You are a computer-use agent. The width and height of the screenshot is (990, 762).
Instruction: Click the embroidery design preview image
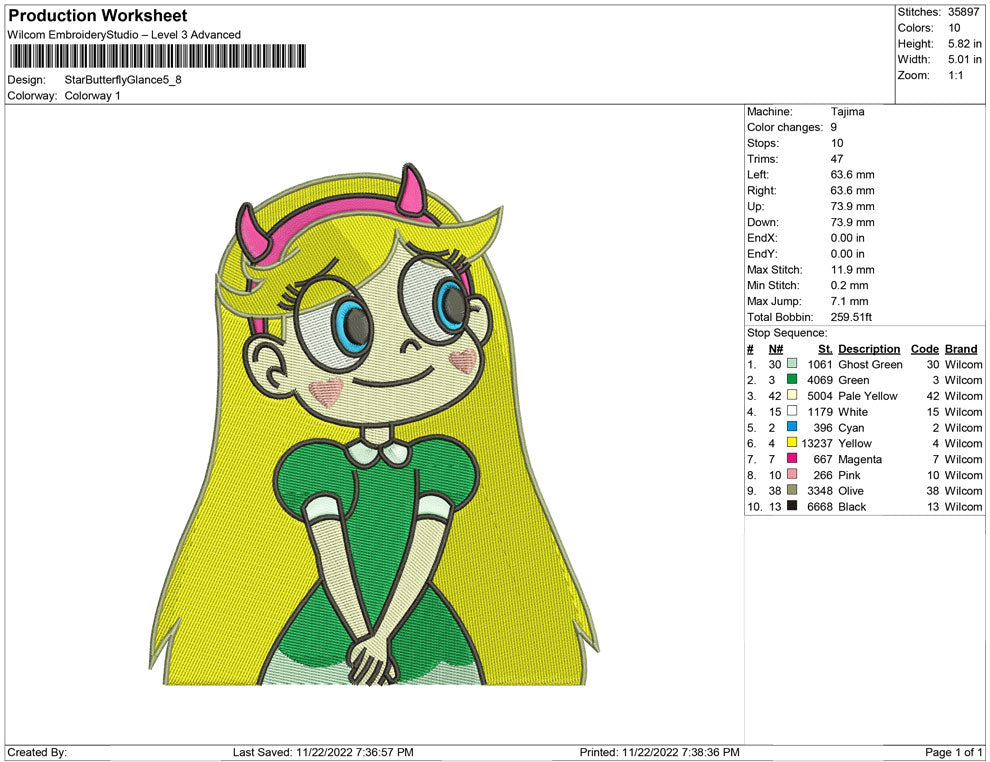tap(374, 424)
